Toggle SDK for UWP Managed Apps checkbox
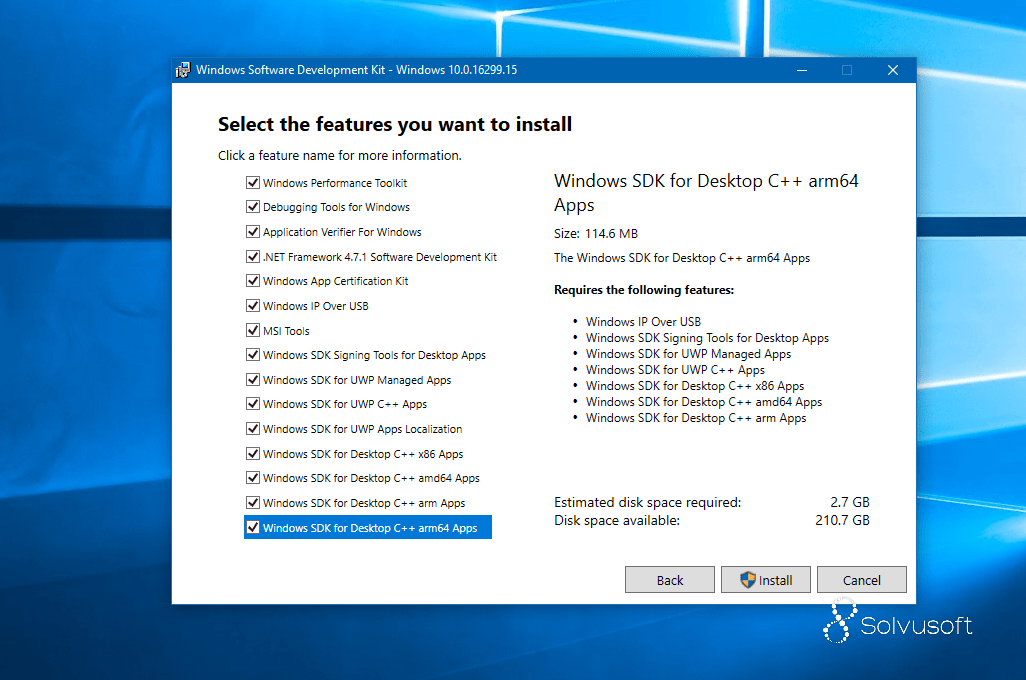The height and width of the screenshot is (680, 1026). pyautogui.click(x=253, y=380)
